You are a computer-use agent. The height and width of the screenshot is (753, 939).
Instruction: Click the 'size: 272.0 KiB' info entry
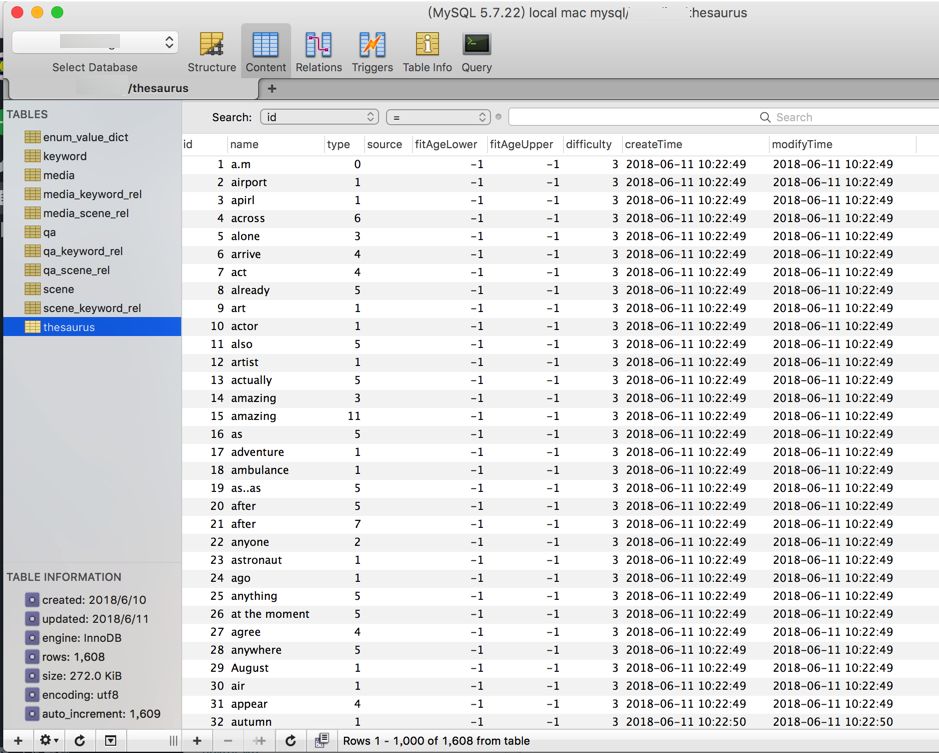click(x=81, y=676)
